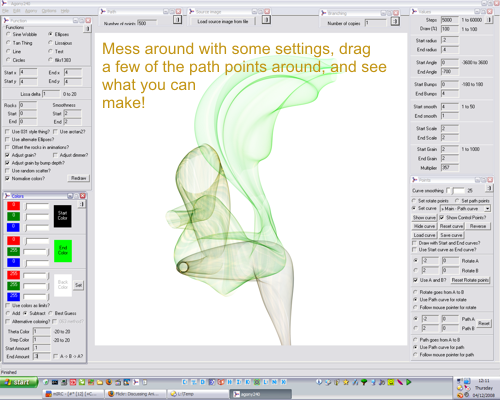This screenshot has height=400, width=500.
Task: Click the Steps input field
Action: [450, 20]
